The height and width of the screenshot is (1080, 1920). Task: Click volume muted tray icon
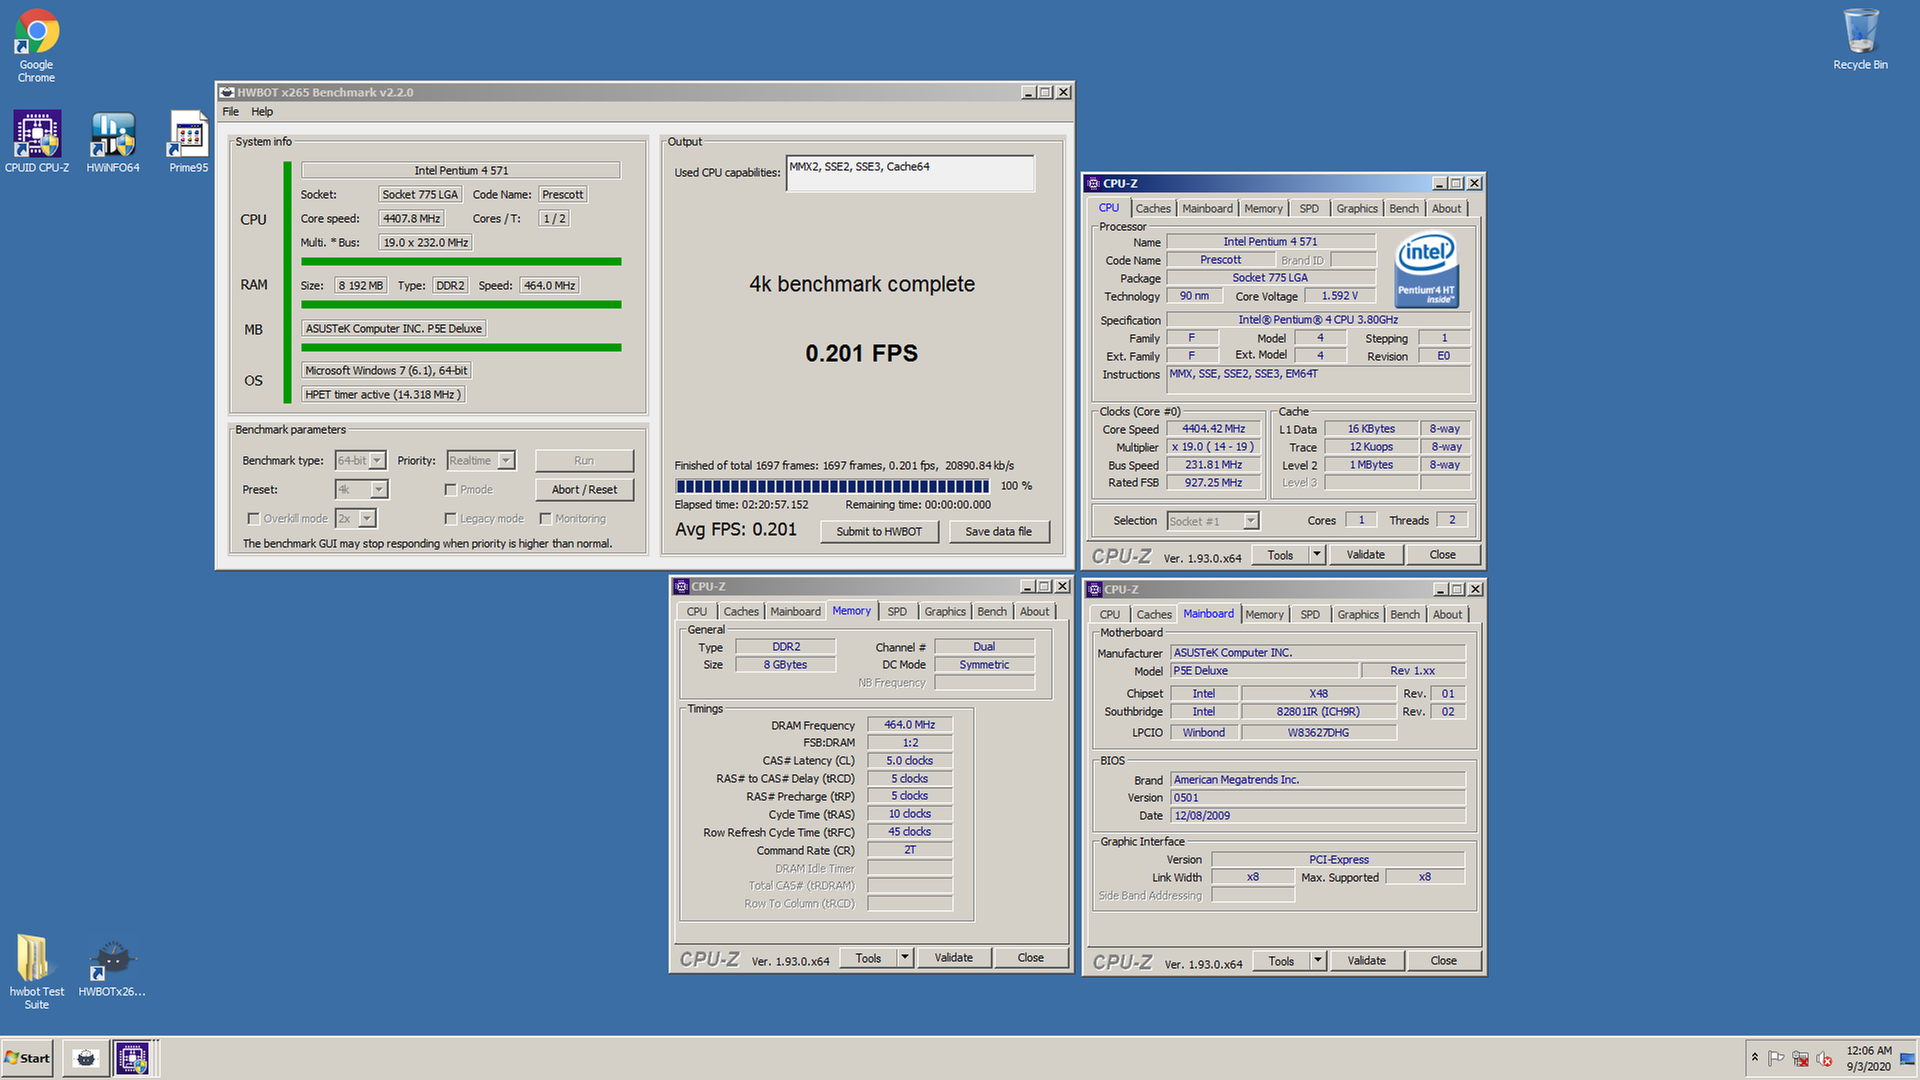(1824, 1058)
